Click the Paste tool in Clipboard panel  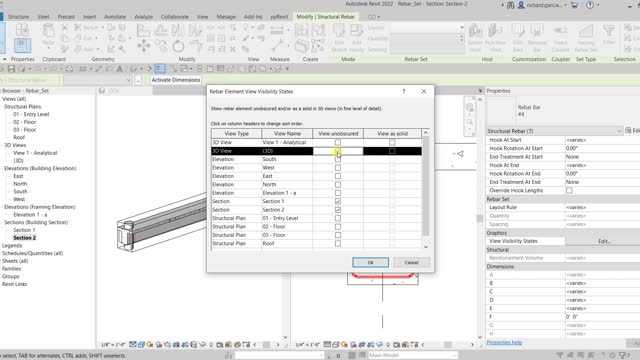click(x=48, y=35)
